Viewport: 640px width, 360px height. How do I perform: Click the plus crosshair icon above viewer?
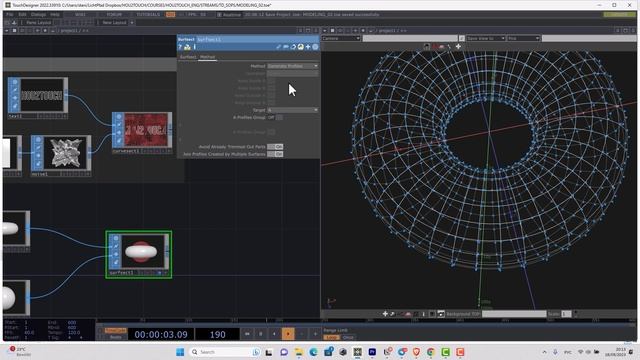(458, 47)
